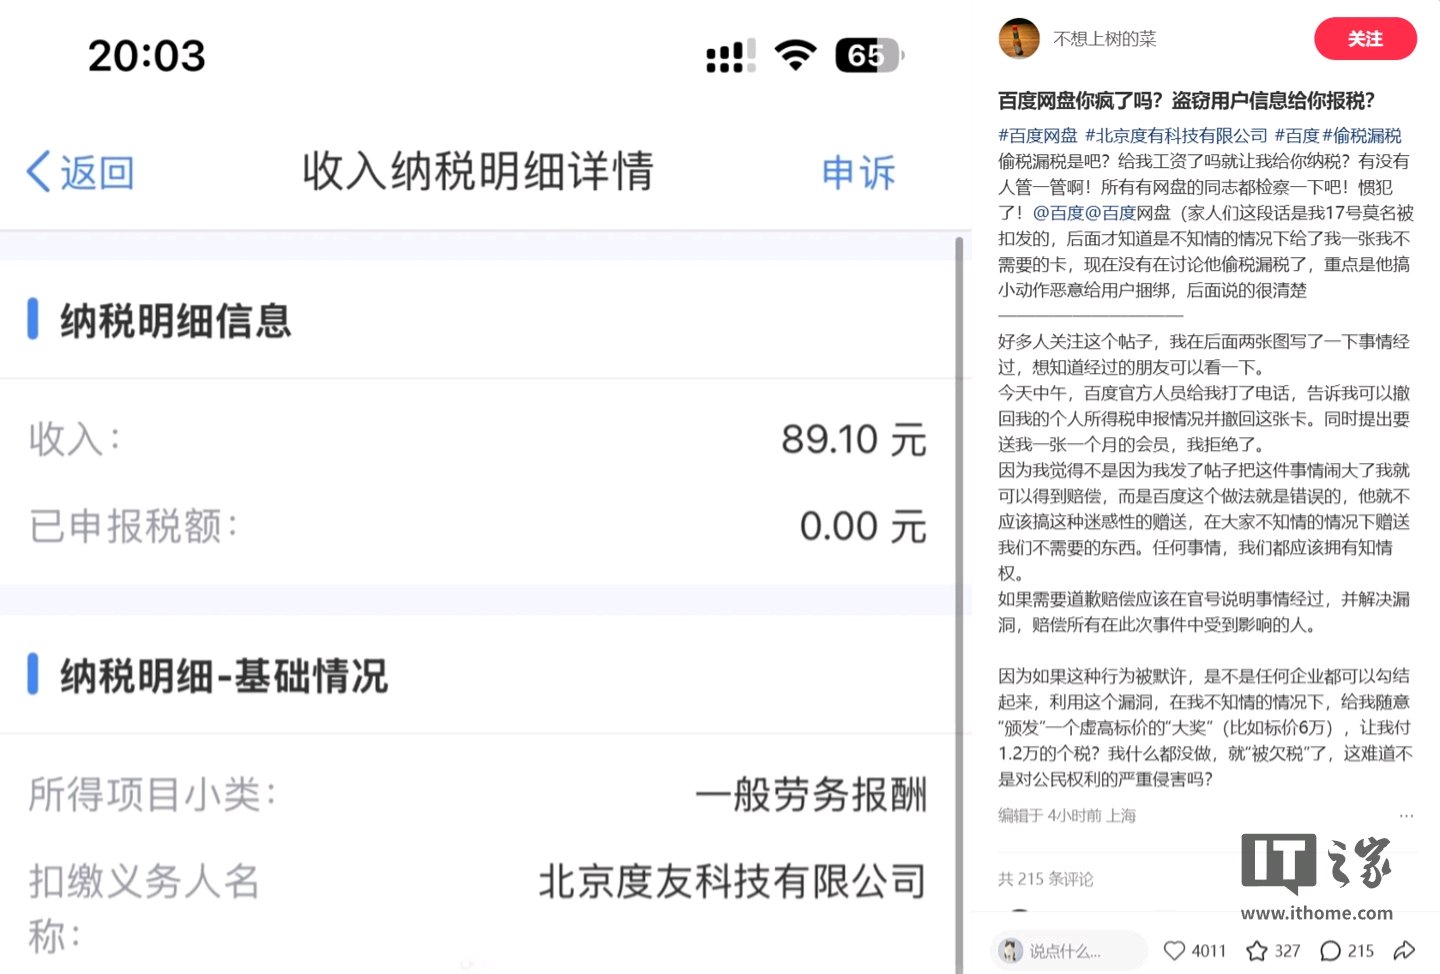Select the 所得项目小类 row label

[152, 795]
